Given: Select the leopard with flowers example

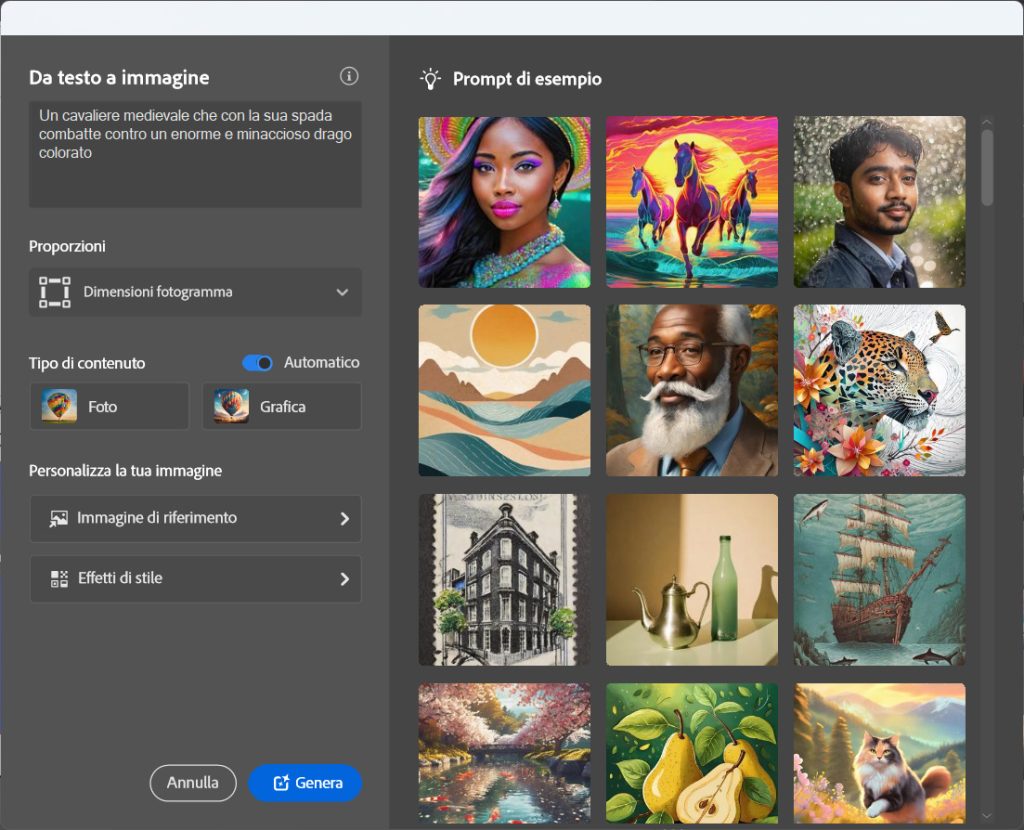Looking at the screenshot, I should [879, 390].
